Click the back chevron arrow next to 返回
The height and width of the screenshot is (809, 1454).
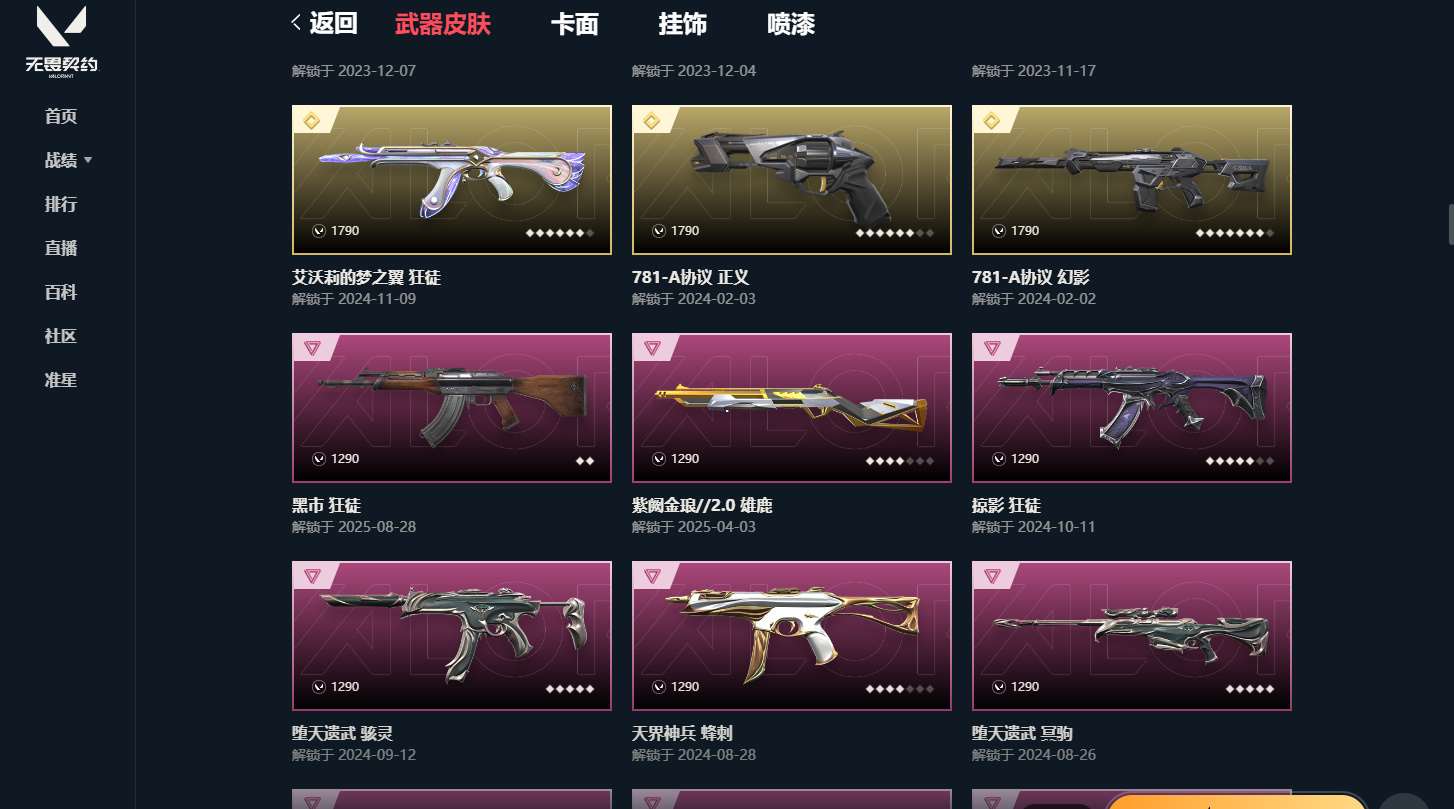click(296, 23)
